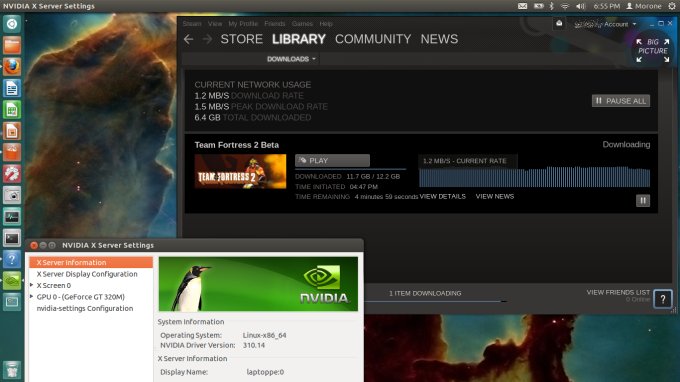Open the Help menu in Steam

[x=326, y=24]
